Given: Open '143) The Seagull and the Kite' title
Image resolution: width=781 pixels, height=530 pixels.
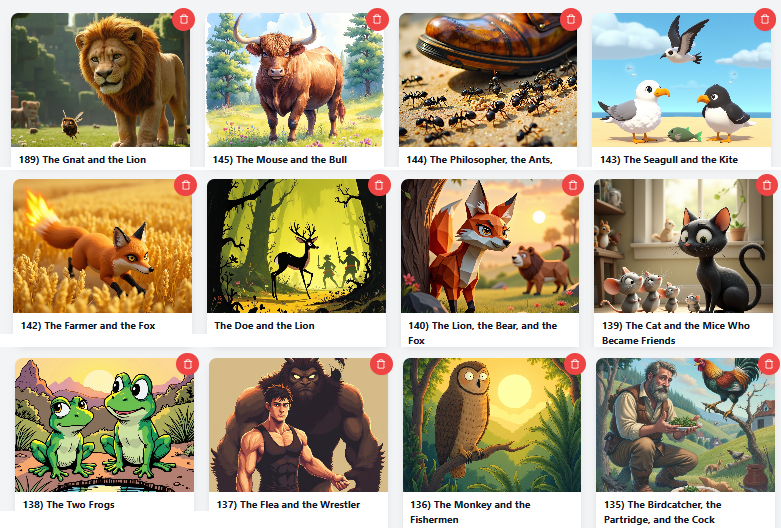Looking at the screenshot, I should (x=669, y=160).
